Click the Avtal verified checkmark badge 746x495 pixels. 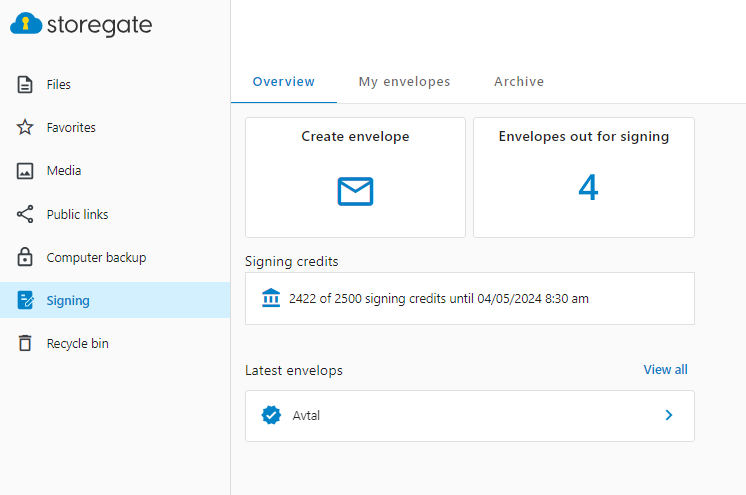(x=271, y=415)
